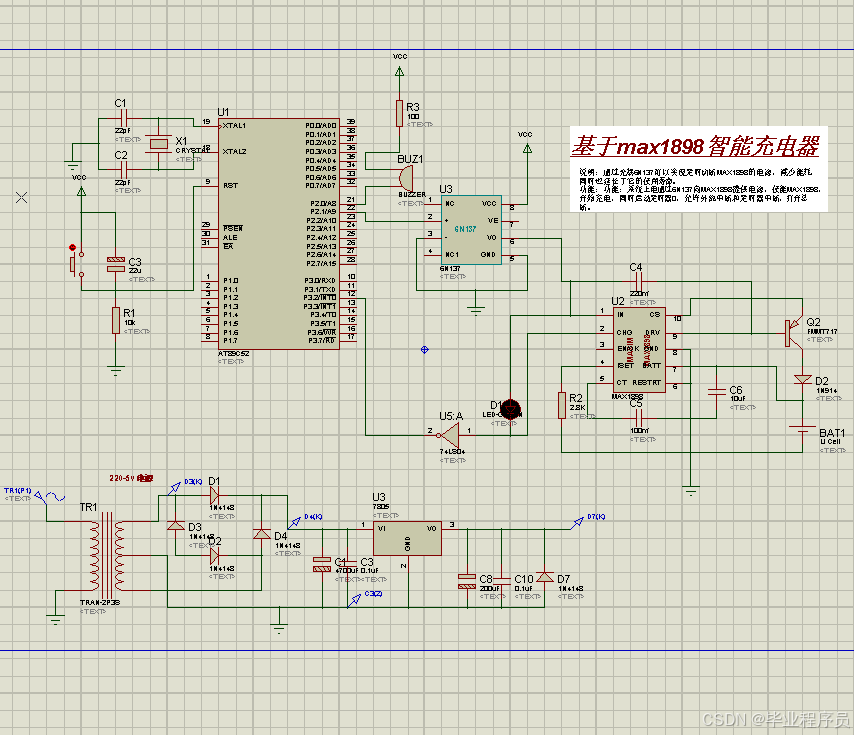854x735 pixels.
Task: Click capacitor C5 100nF below MAX1898
Action: pos(639,418)
